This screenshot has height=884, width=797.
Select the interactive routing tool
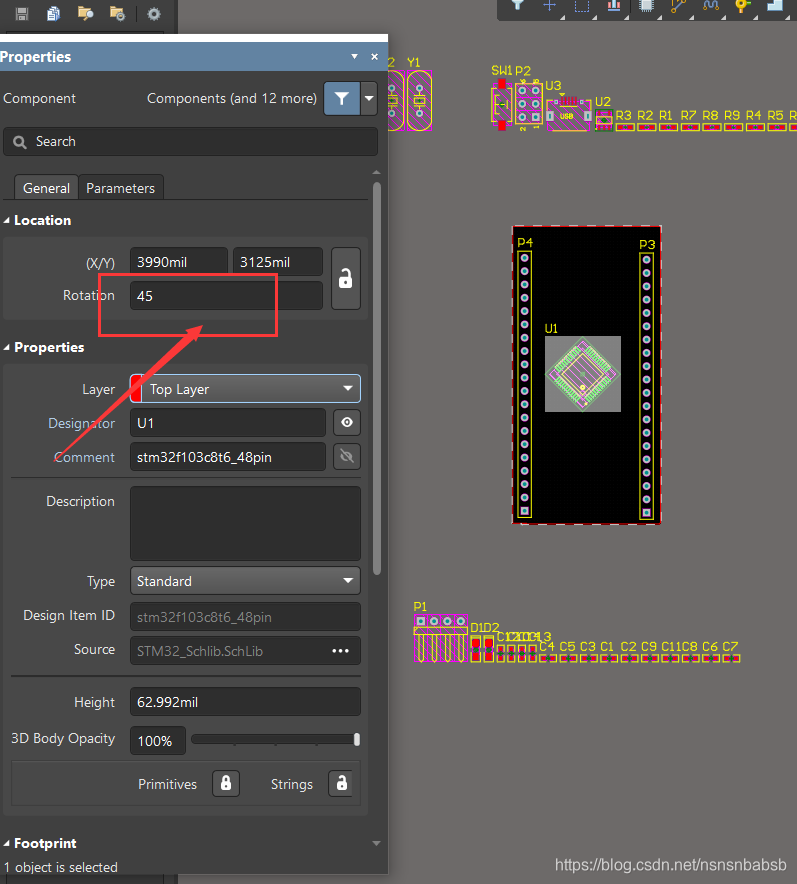[678, 6]
